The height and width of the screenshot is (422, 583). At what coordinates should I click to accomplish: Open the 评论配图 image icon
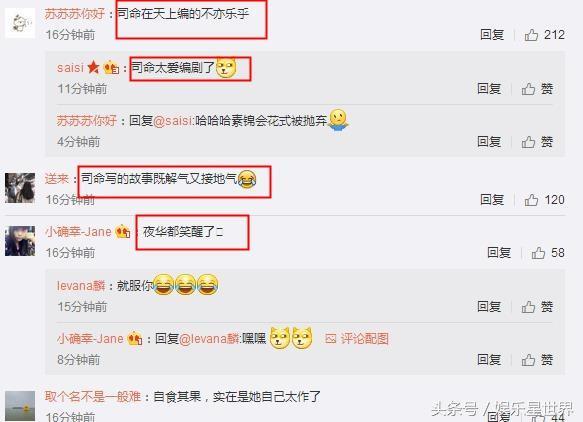click(x=331, y=339)
